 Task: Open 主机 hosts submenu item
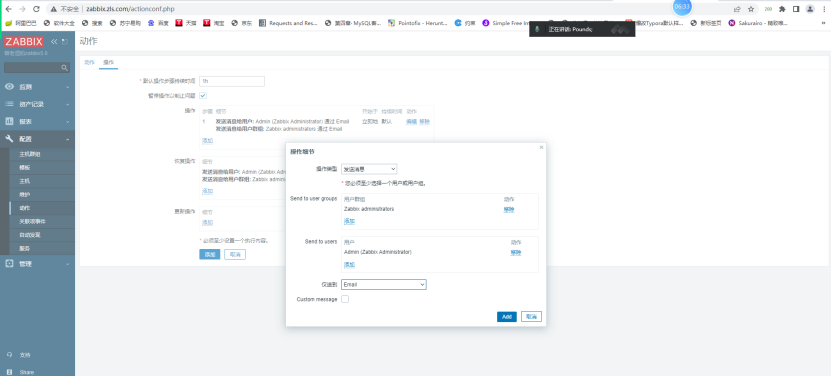(25, 181)
